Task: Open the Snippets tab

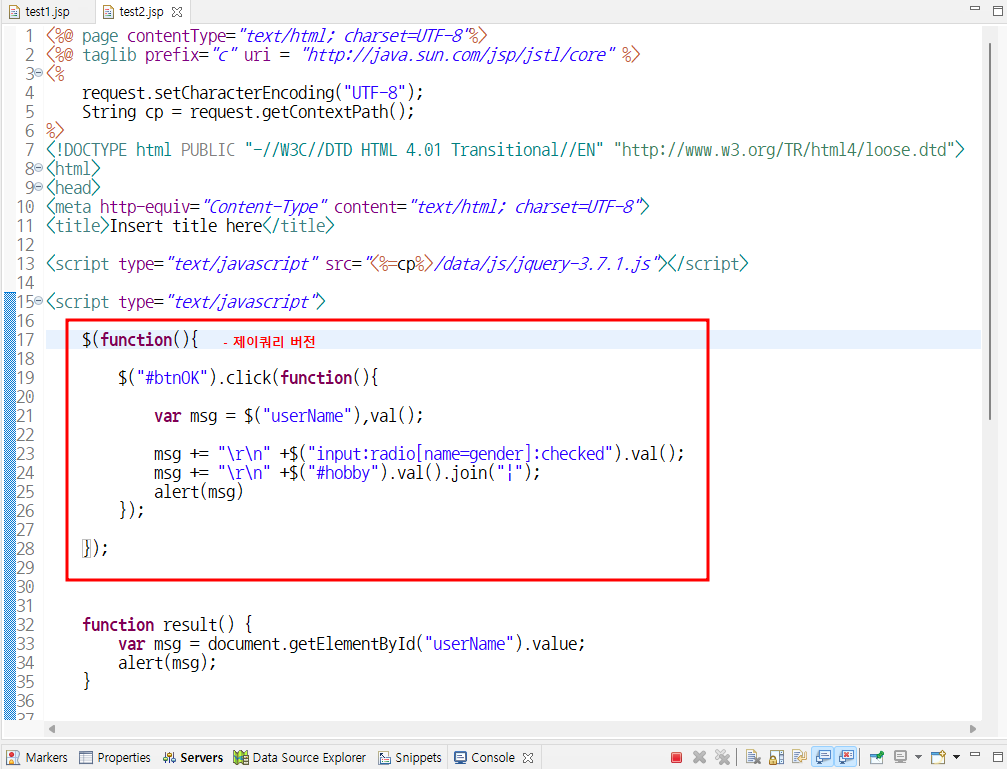Action: (410, 757)
